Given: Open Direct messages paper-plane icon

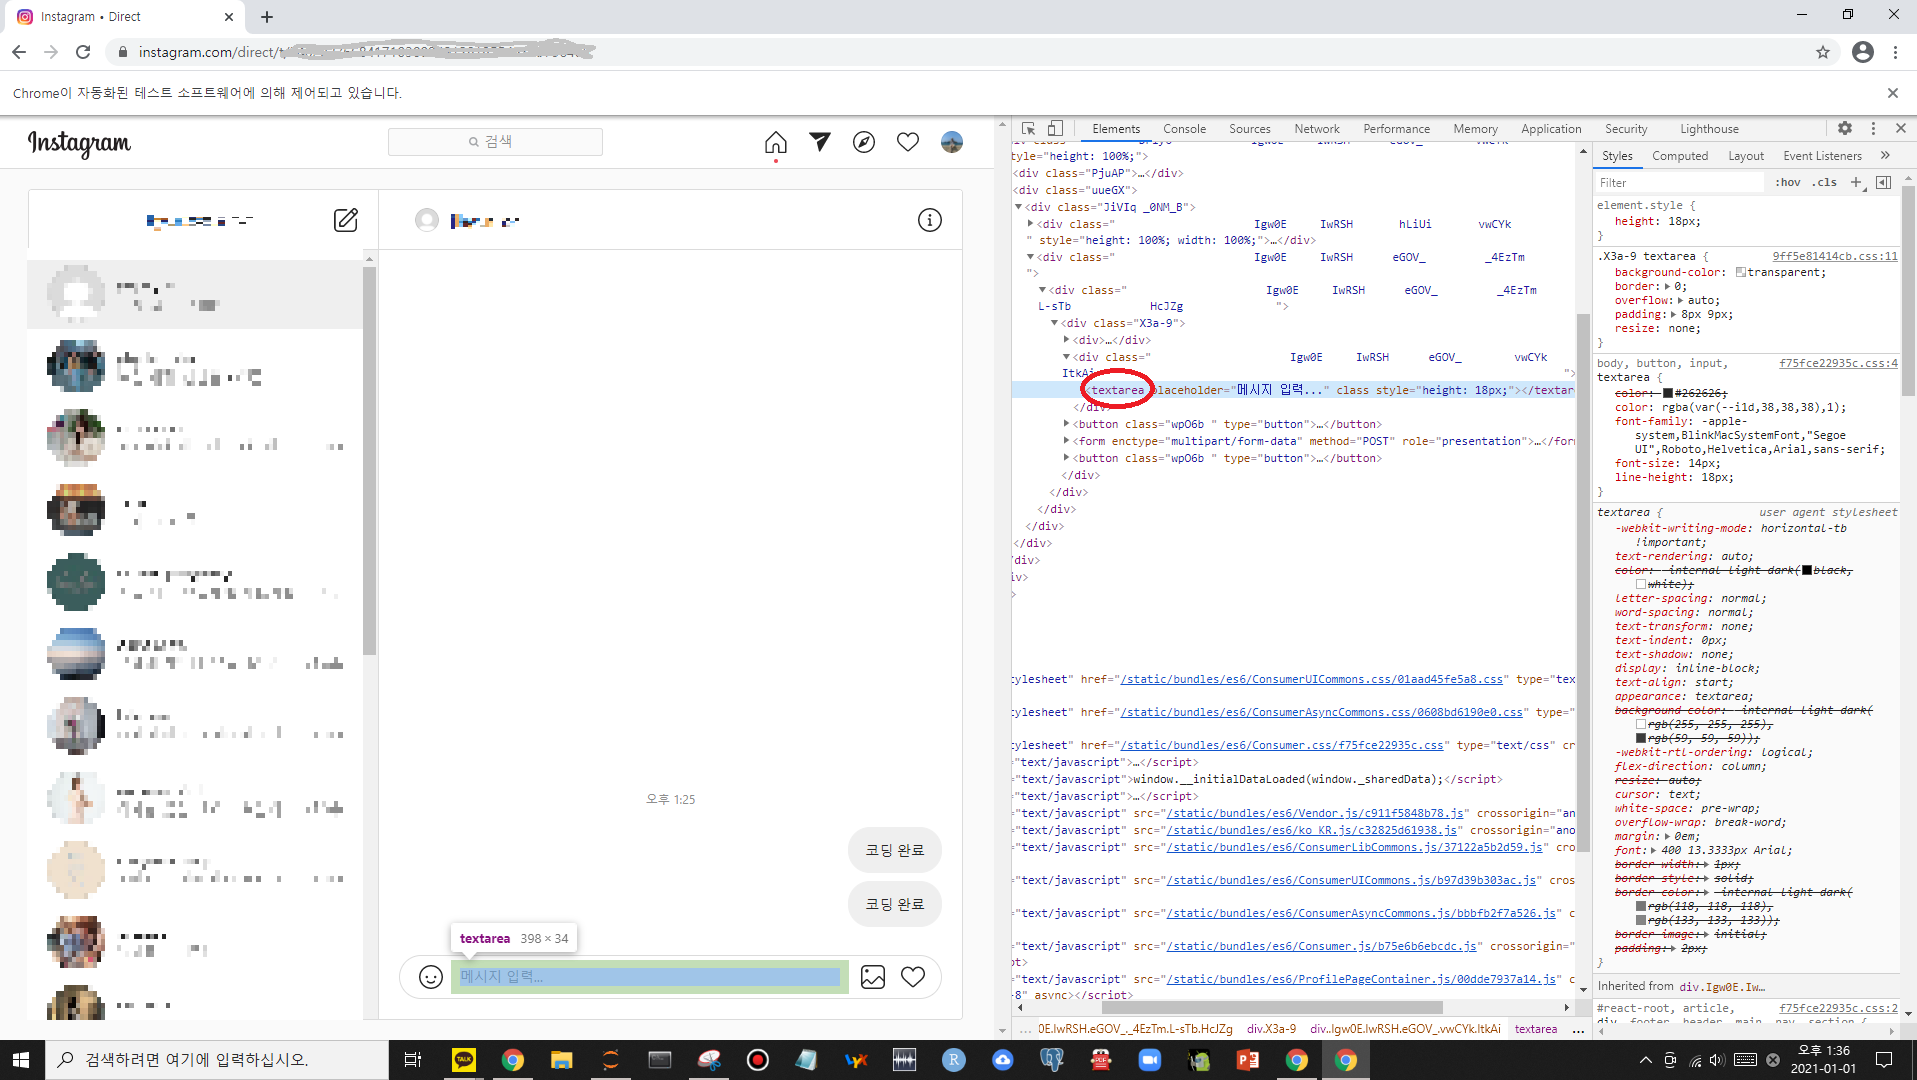Looking at the screenshot, I should click(820, 142).
